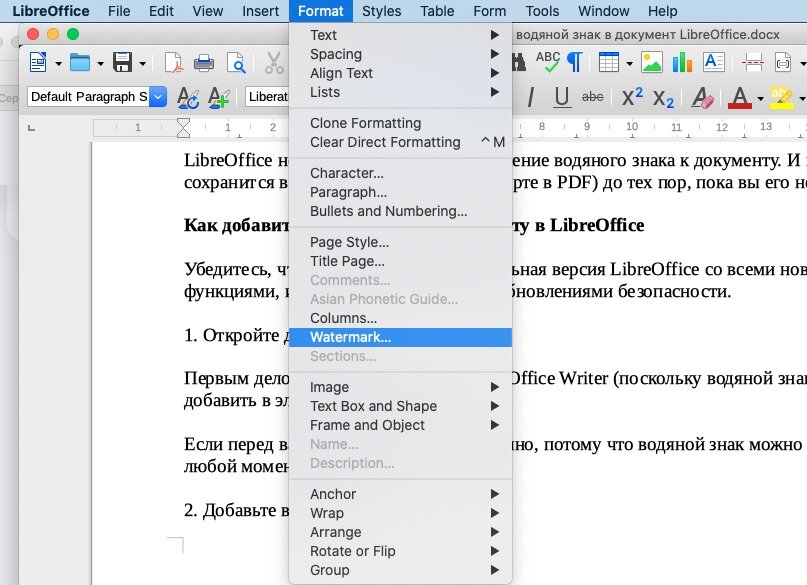Screen dimensions: 807x585
Task: Open the File menu
Action: [119, 11]
